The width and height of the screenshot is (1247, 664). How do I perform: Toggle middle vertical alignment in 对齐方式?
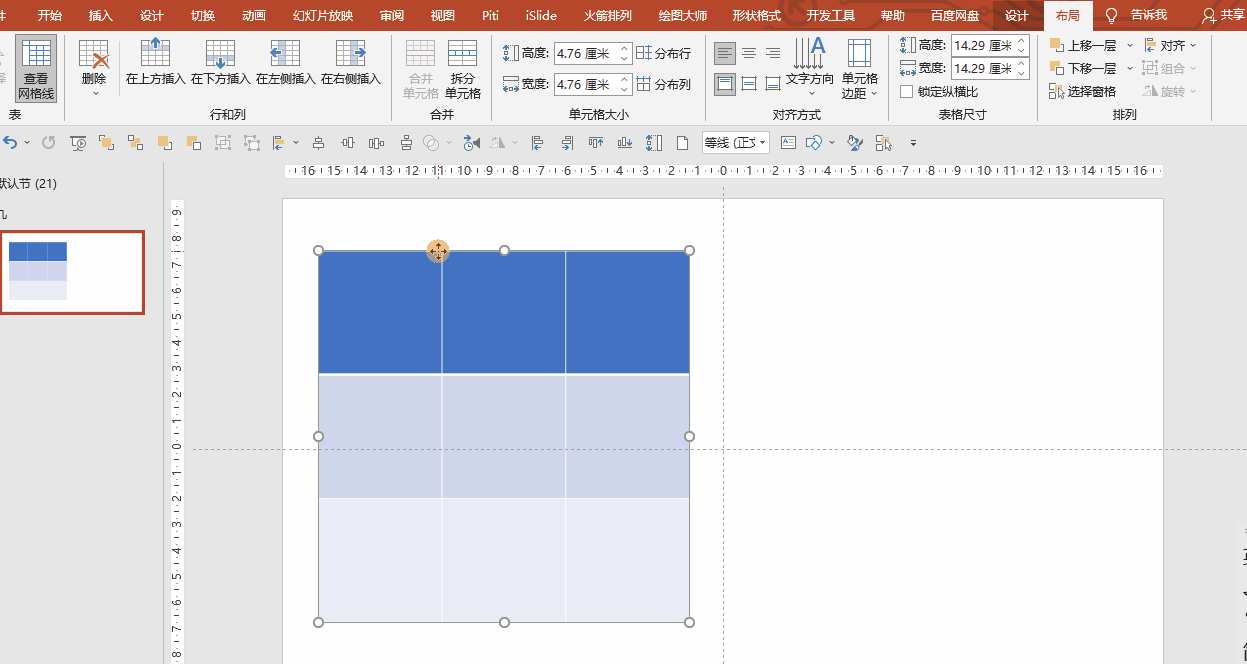[x=749, y=84]
